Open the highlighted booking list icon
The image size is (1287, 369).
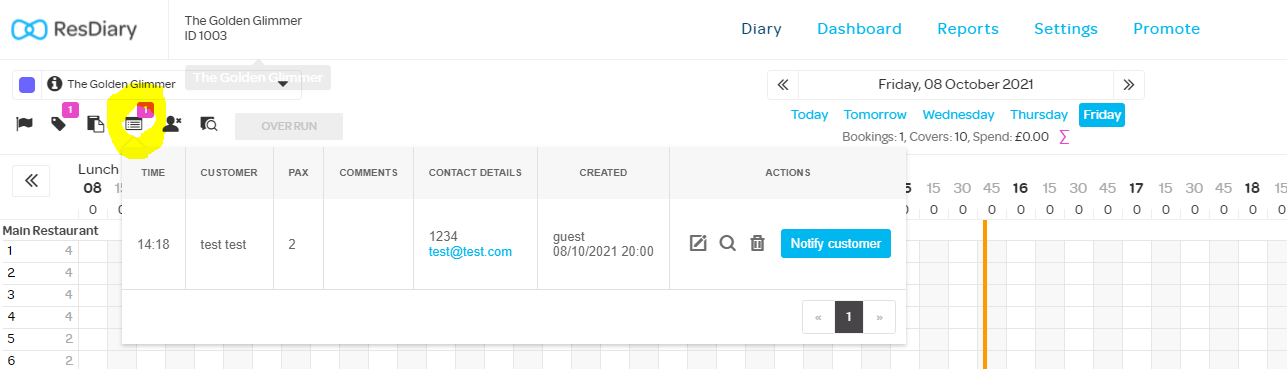pos(133,124)
